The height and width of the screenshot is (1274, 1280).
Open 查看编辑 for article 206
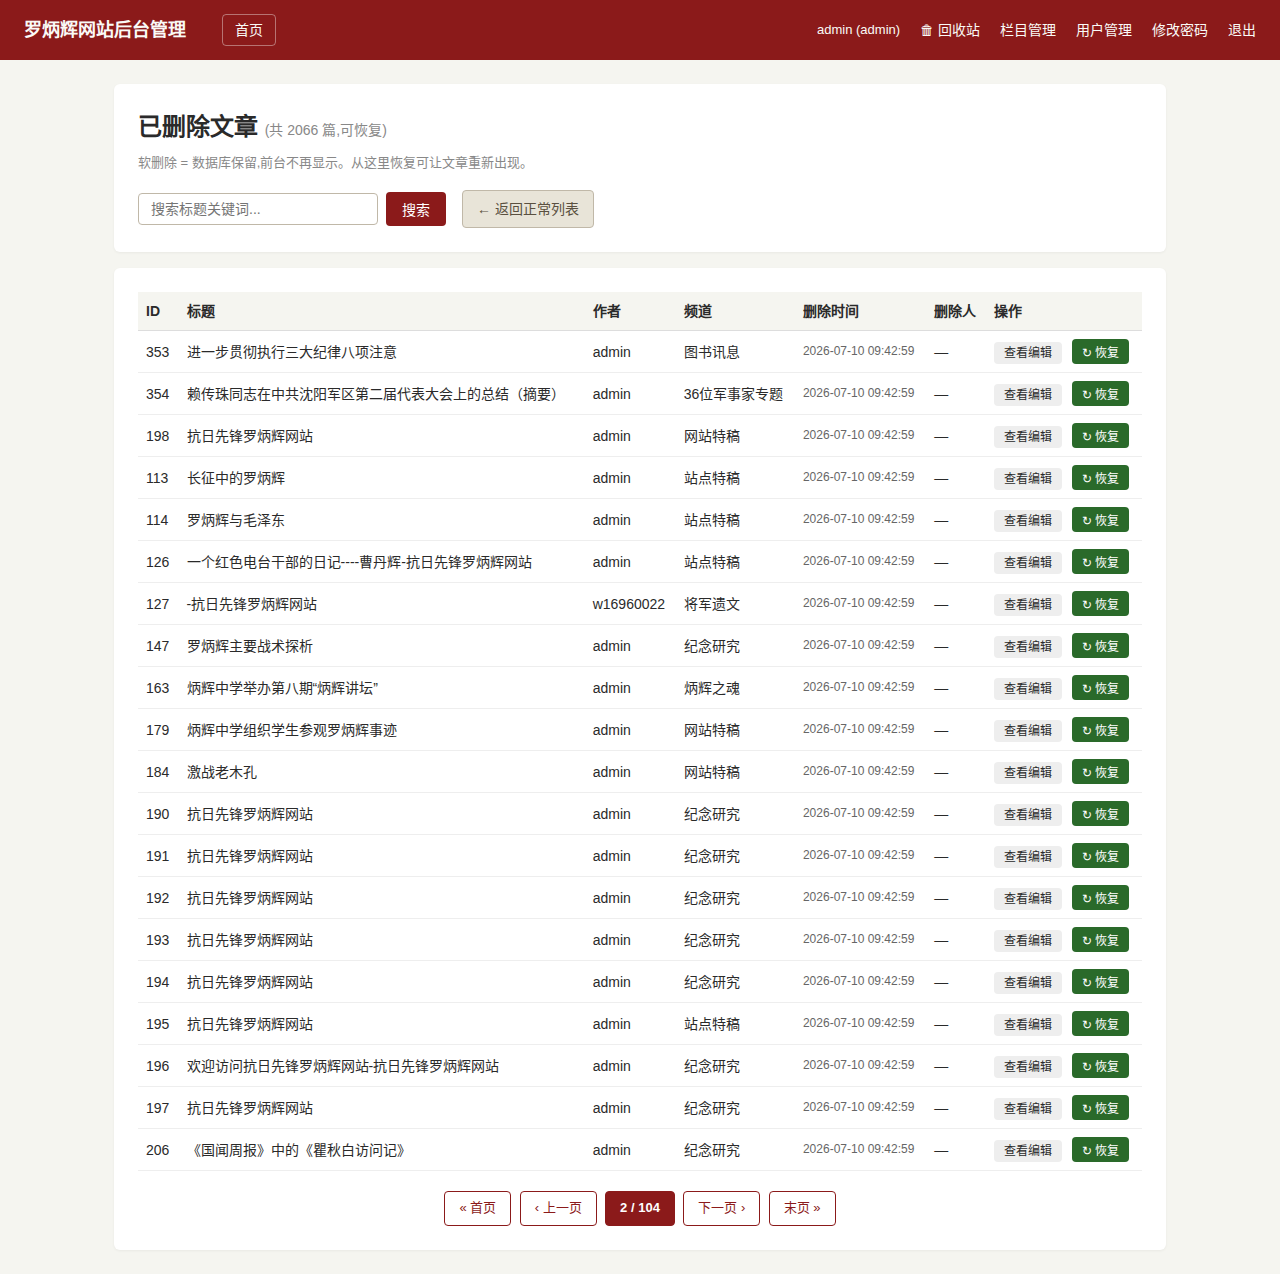coord(1028,1150)
